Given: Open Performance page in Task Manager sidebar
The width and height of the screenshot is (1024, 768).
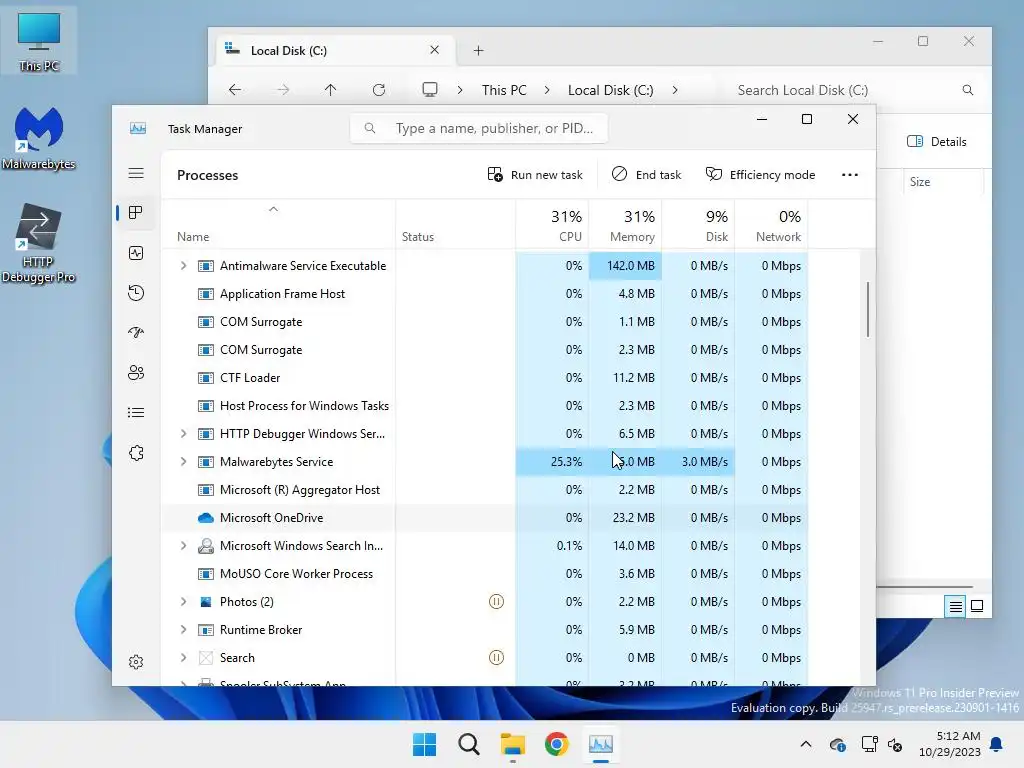Looking at the screenshot, I should pos(136,253).
